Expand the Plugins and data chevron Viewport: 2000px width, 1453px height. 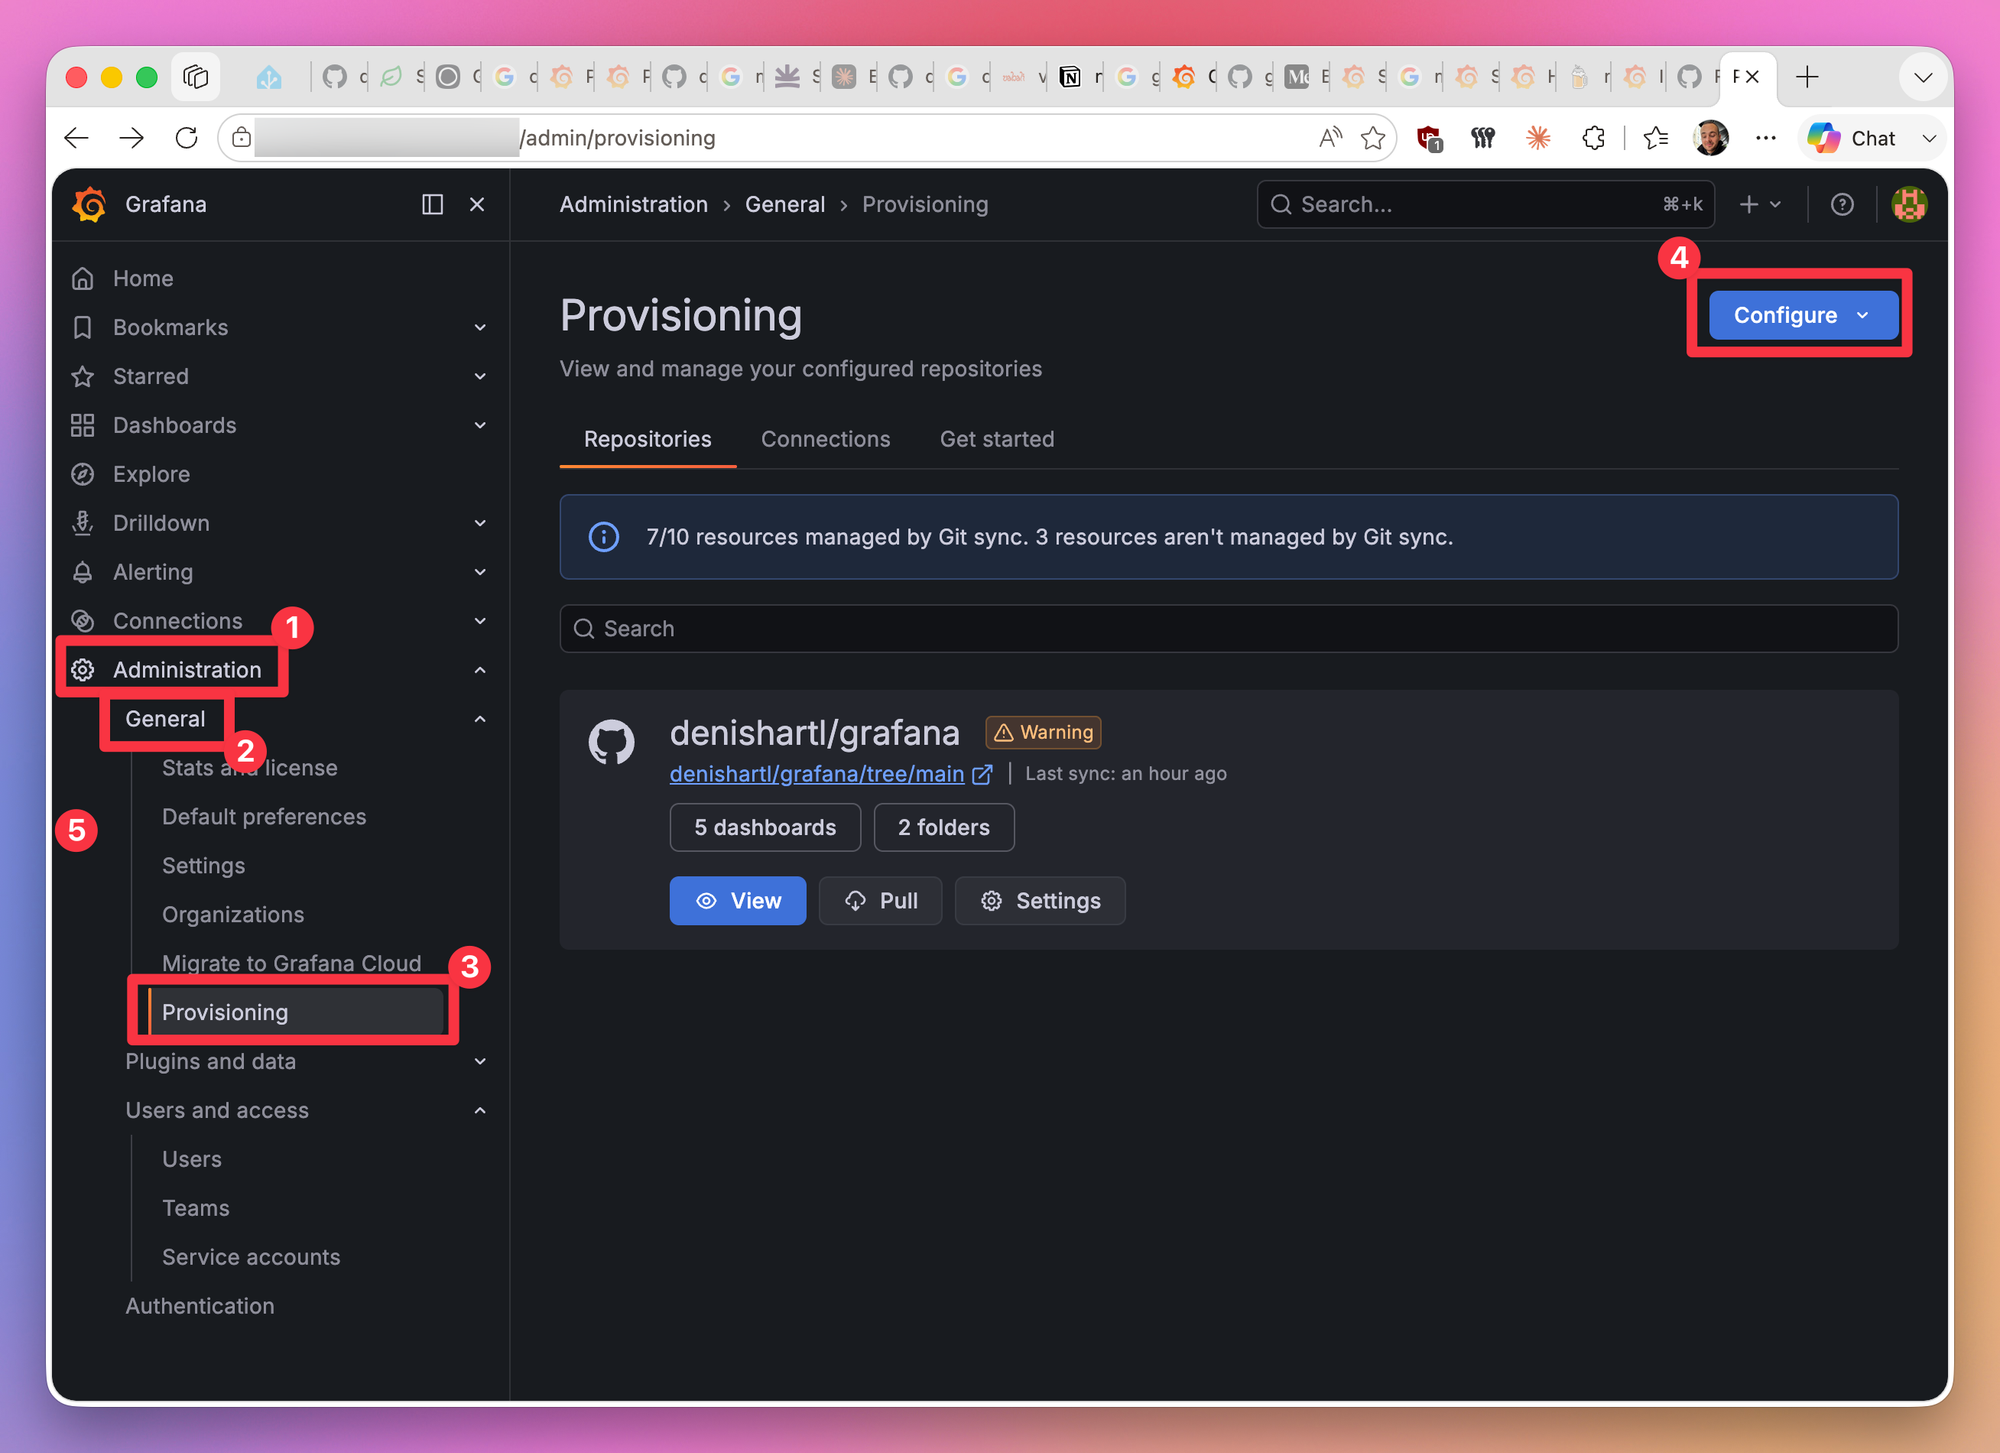coord(480,1061)
